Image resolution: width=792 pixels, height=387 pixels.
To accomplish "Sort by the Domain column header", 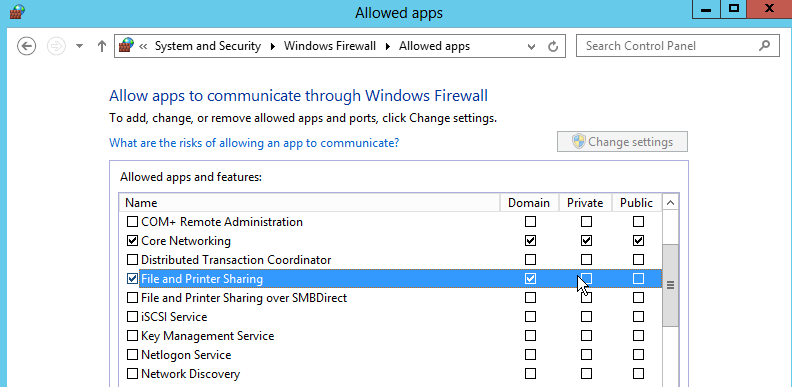I will [529, 203].
